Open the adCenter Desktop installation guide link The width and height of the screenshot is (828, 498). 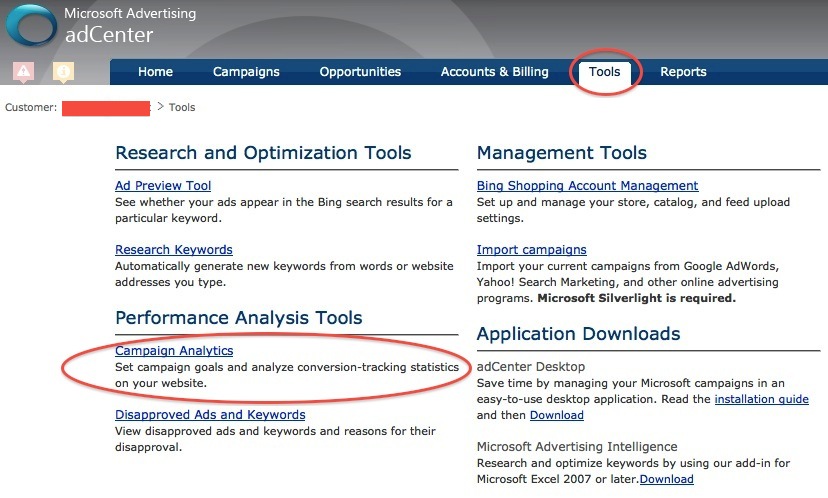[x=761, y=399]
